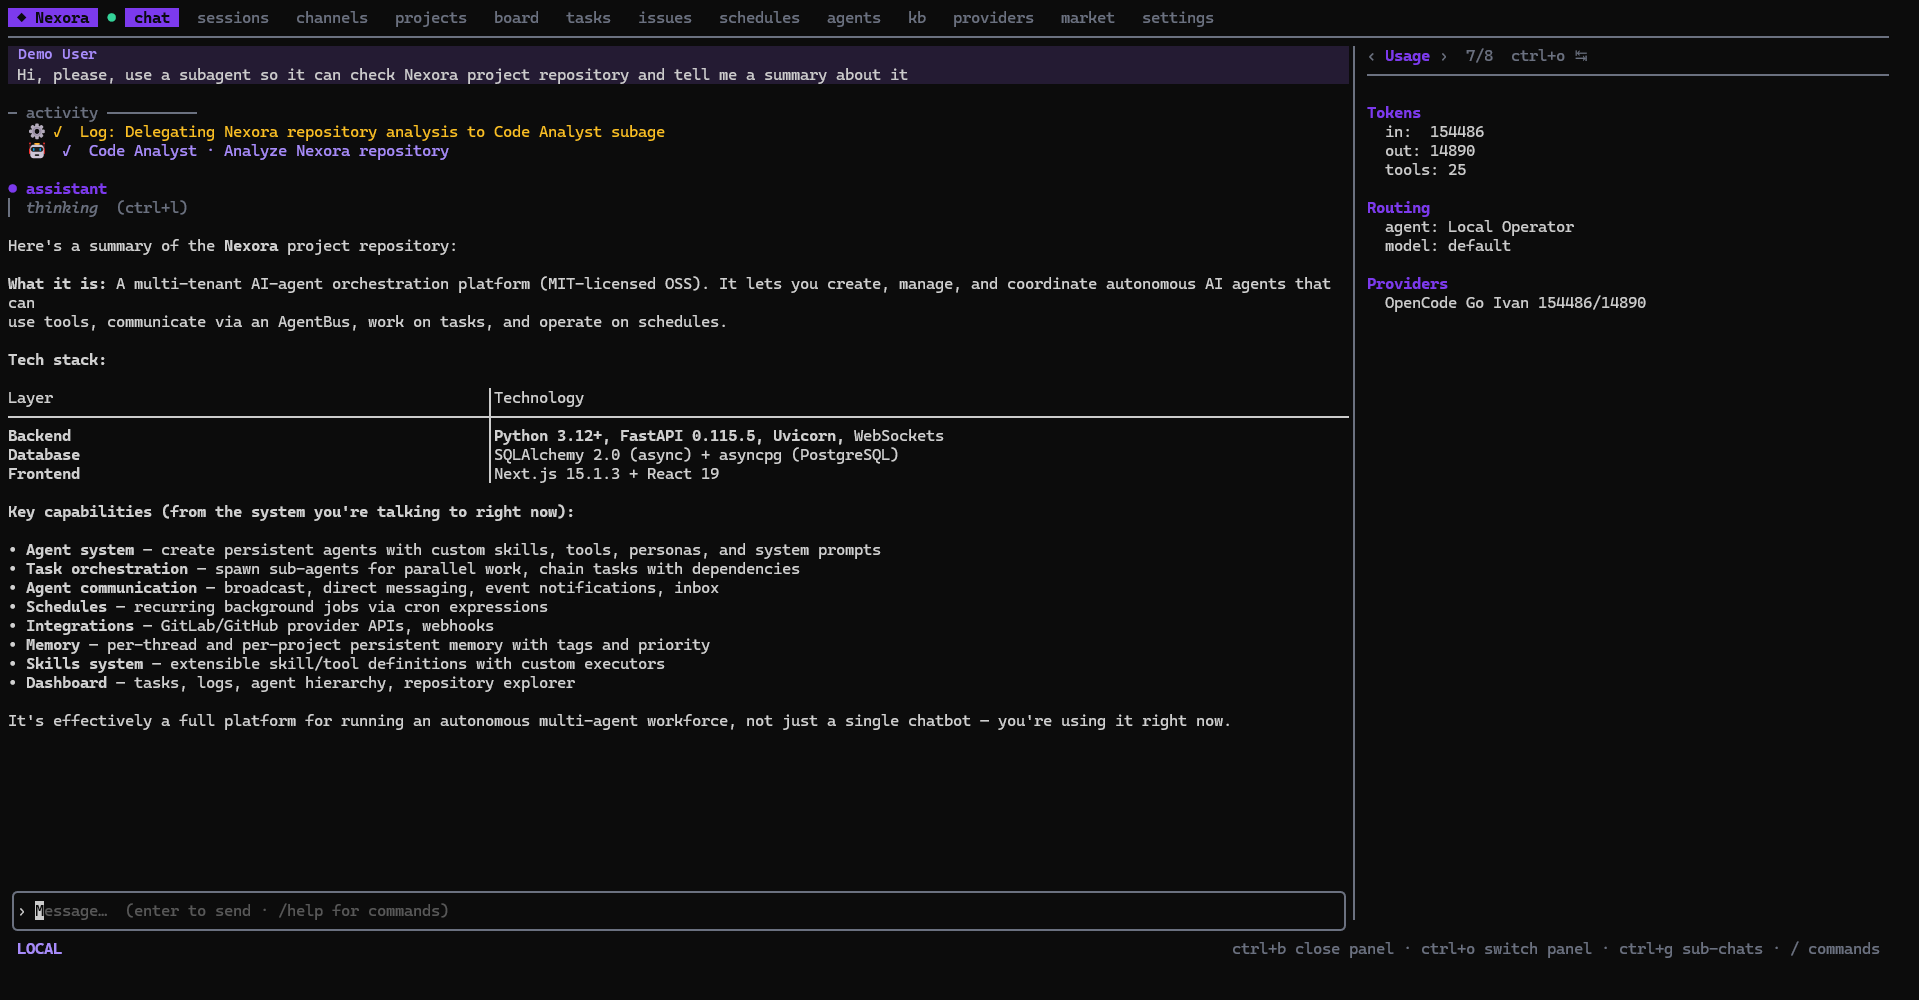
Task: Open the board tab
Action: [x=516, y=18]
